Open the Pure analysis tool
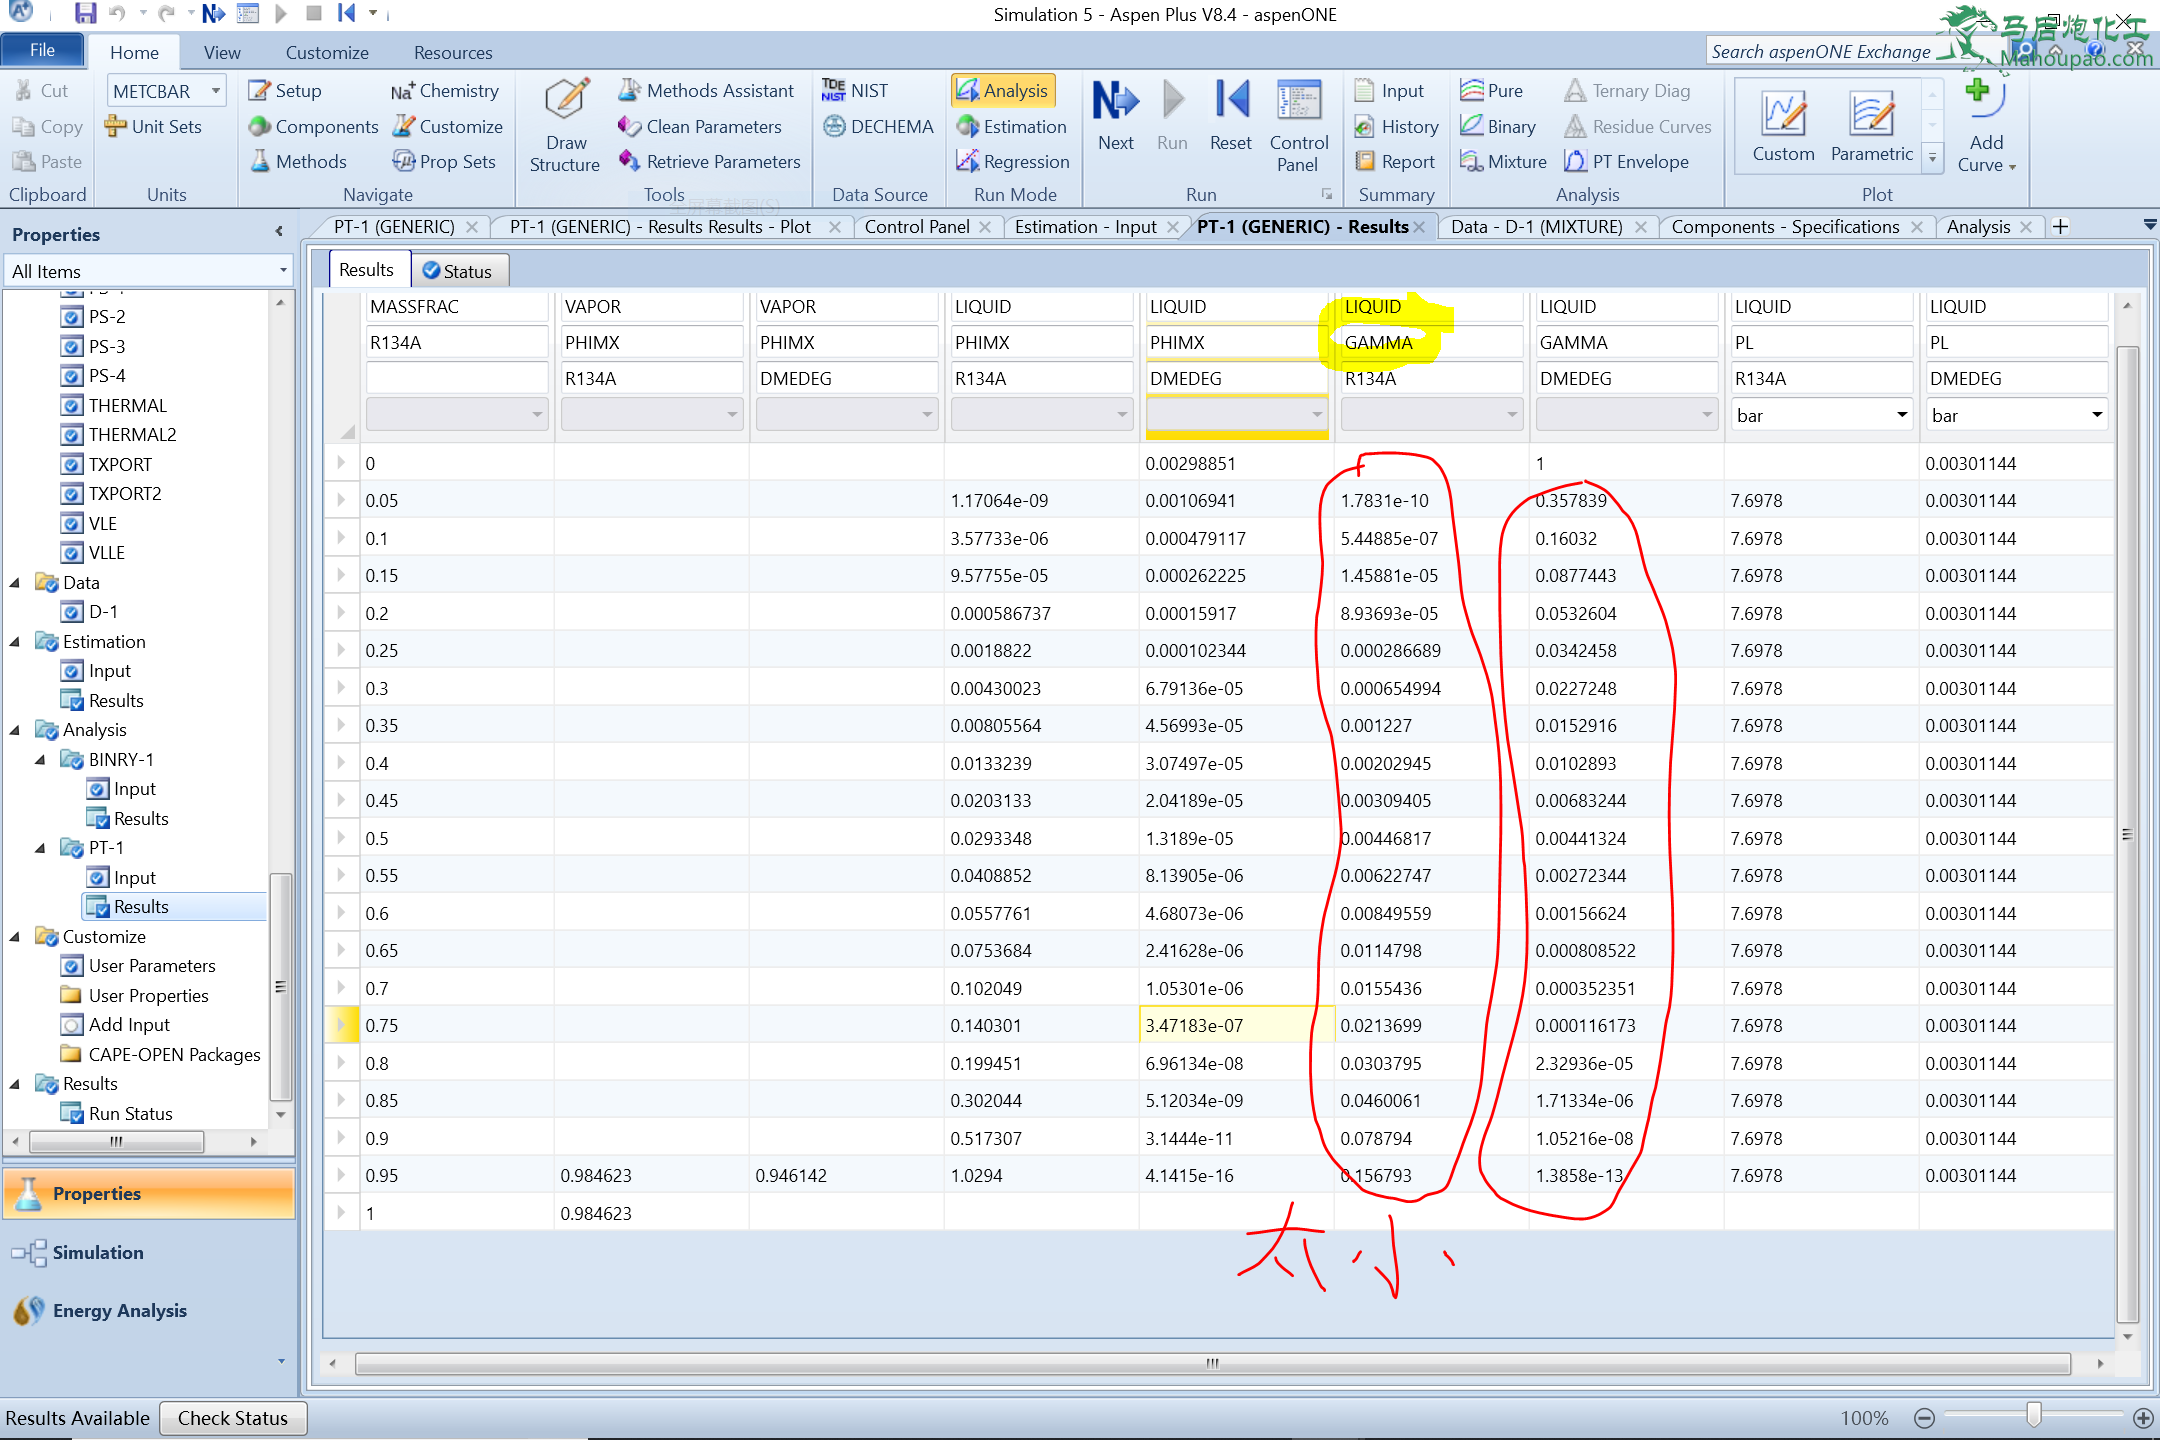This screenshot has width=2160, height=1440. click(1491, 91)
